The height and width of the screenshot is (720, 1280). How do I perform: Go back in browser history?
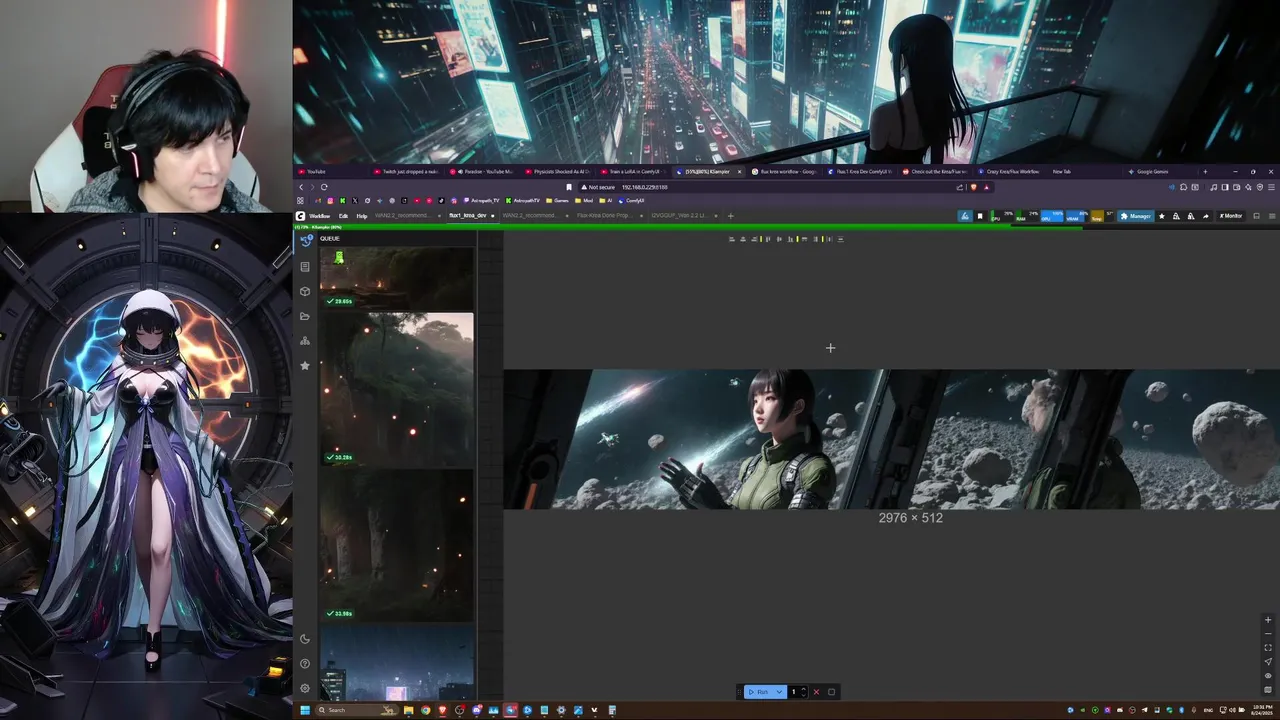tap(301, 187)
